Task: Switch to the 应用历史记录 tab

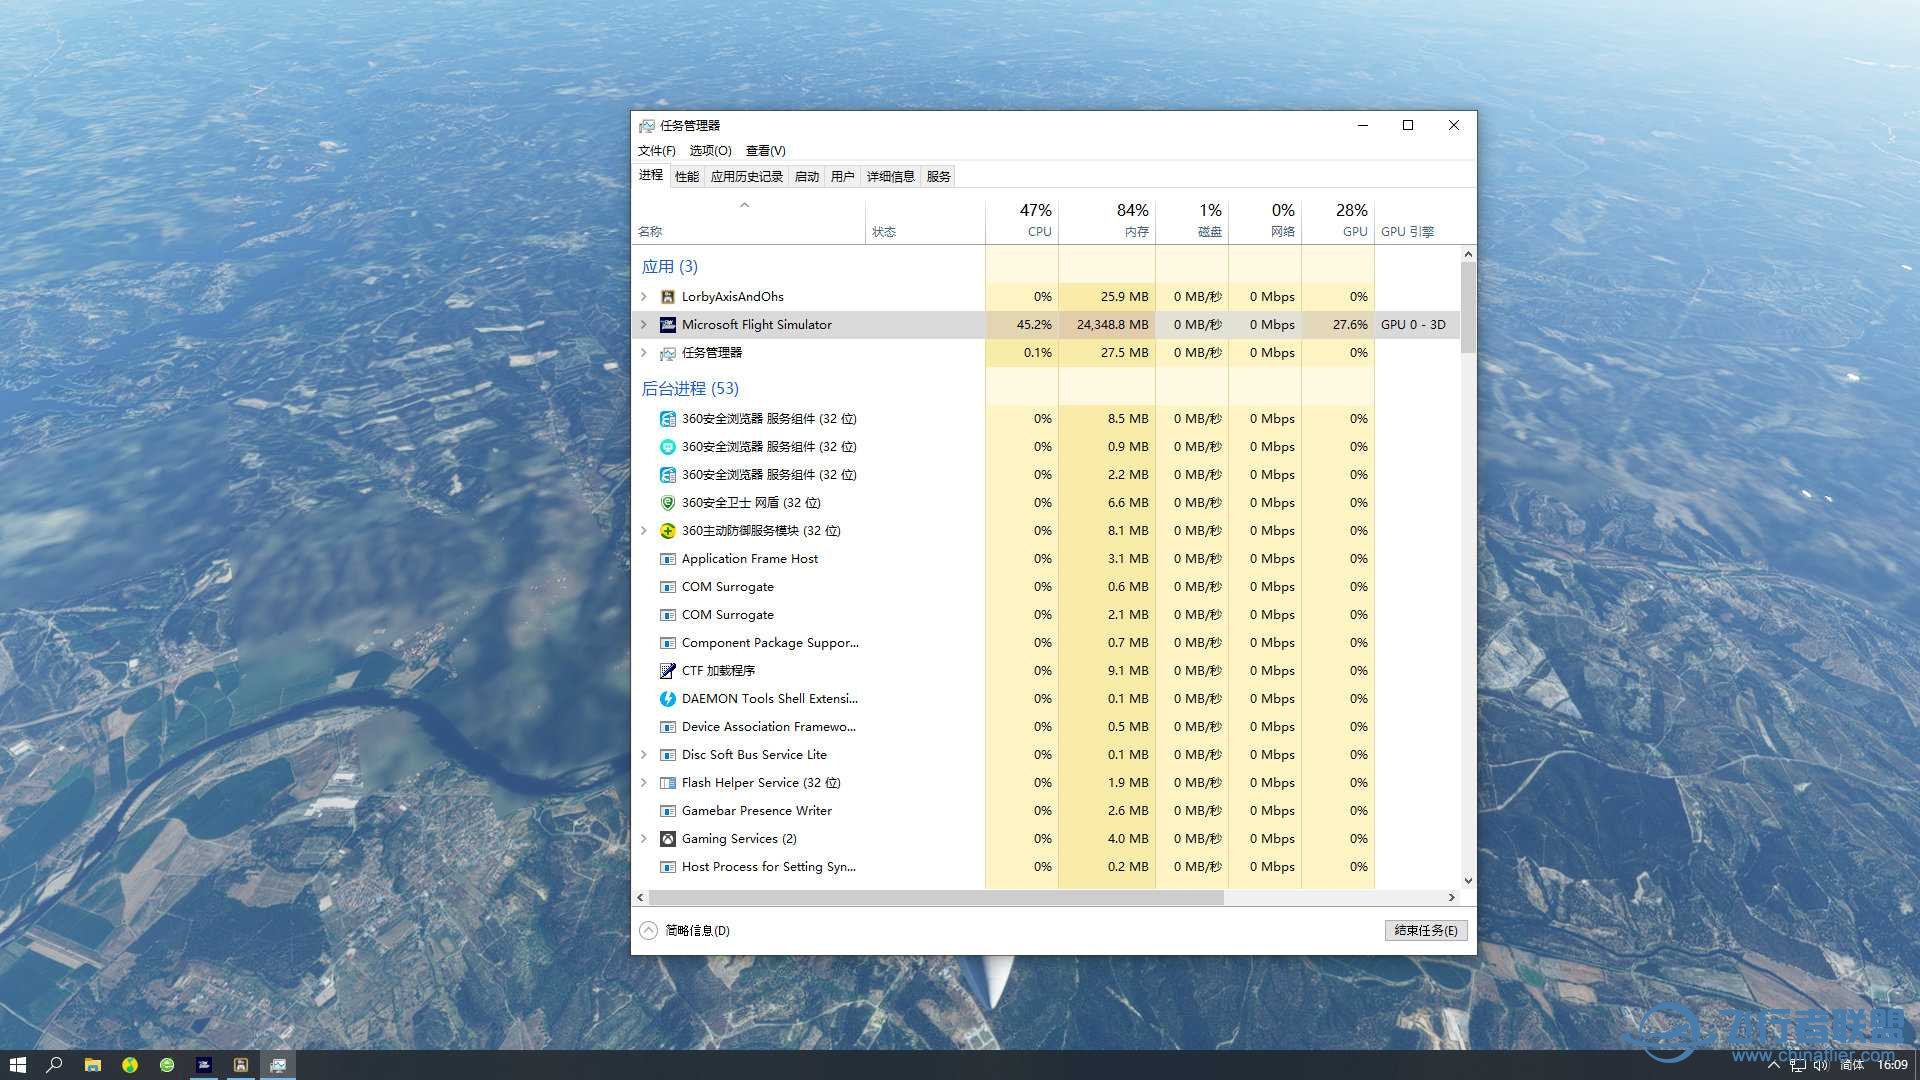Action: [747, 177]
